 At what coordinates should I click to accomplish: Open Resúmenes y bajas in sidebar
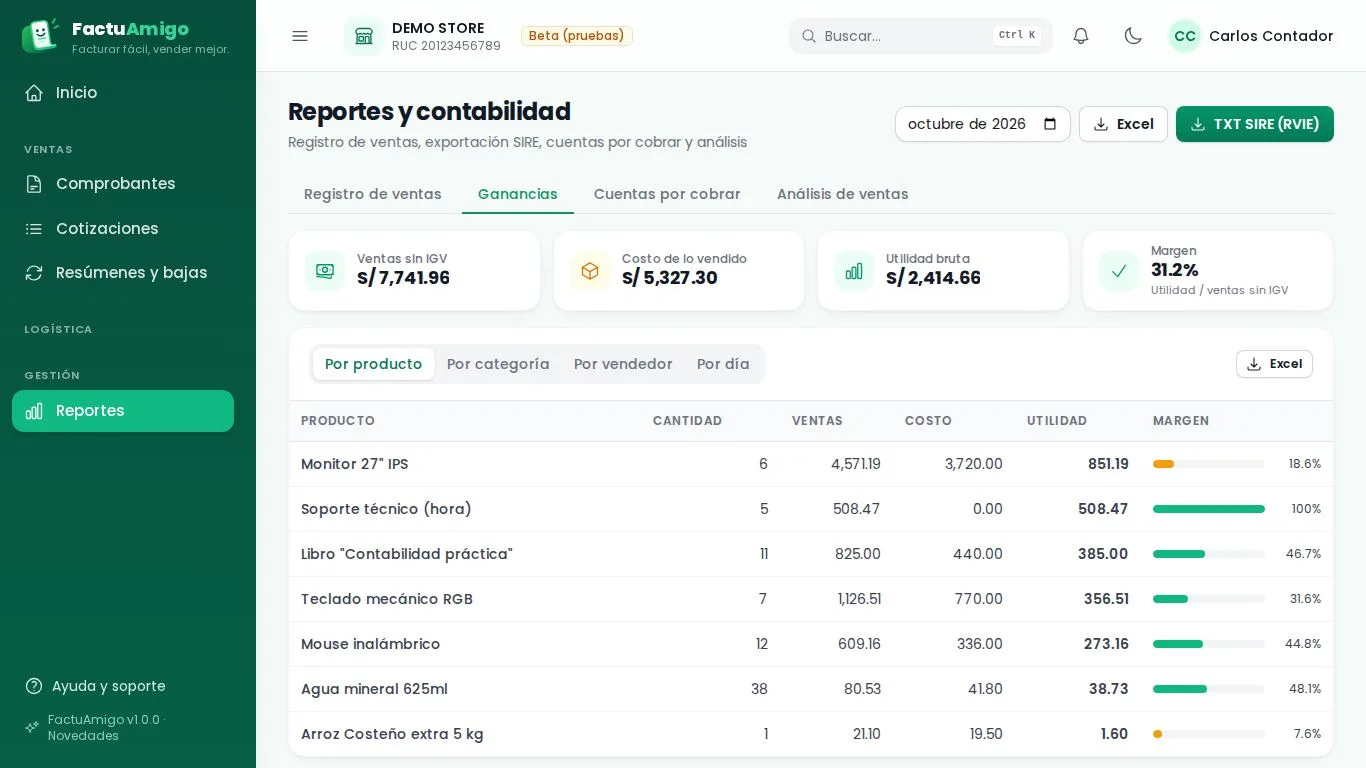(123, 273)
